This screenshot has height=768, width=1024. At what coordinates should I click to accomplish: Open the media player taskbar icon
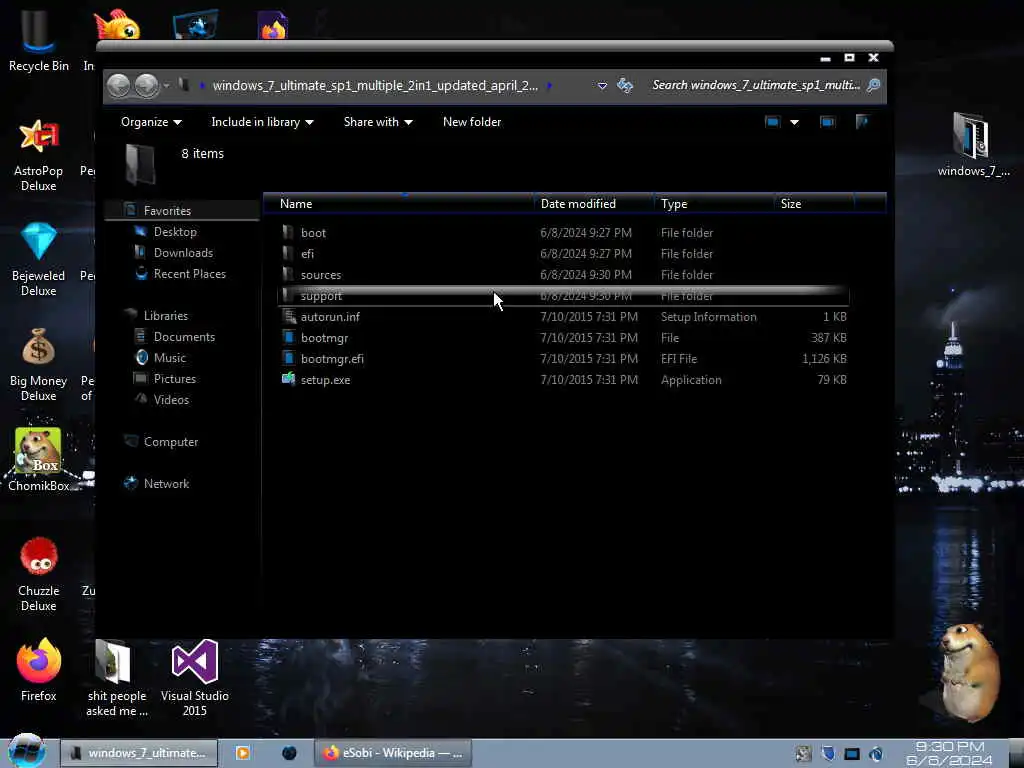242,753
